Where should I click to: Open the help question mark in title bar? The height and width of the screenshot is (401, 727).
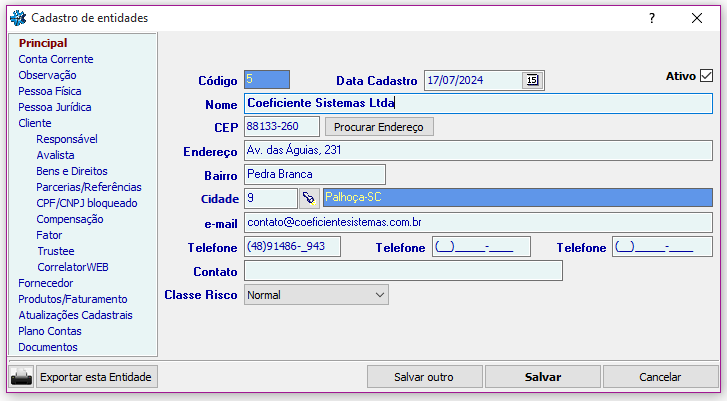652,18
